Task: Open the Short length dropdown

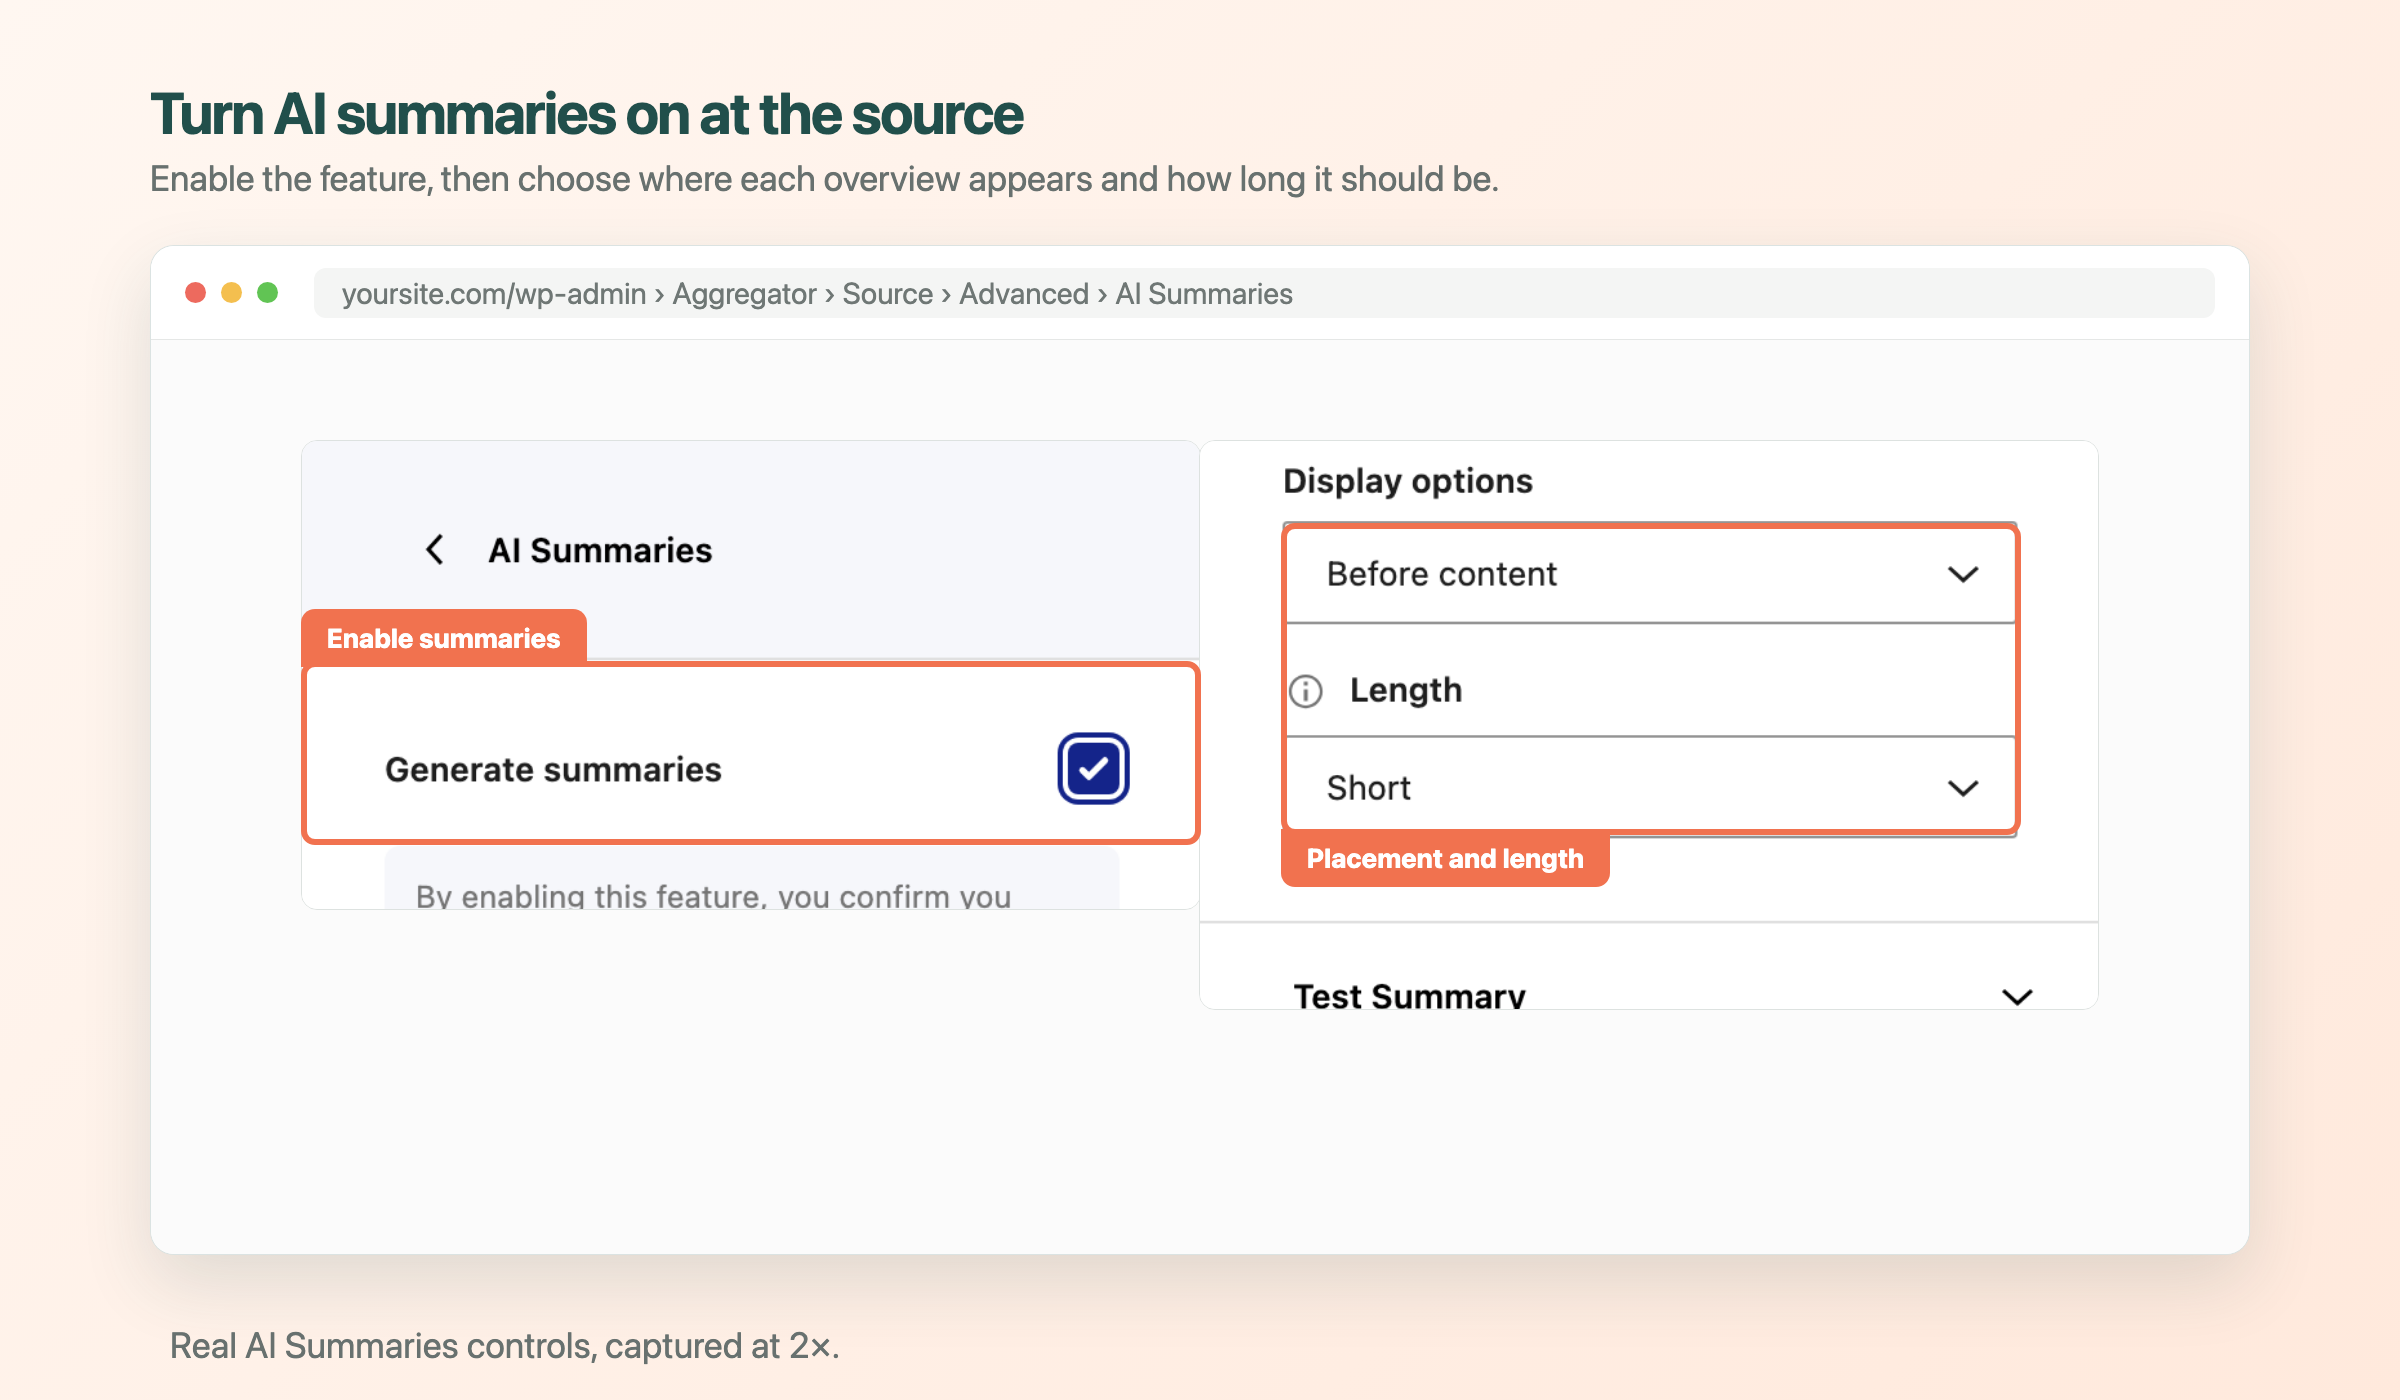Action: [1650, 788]
